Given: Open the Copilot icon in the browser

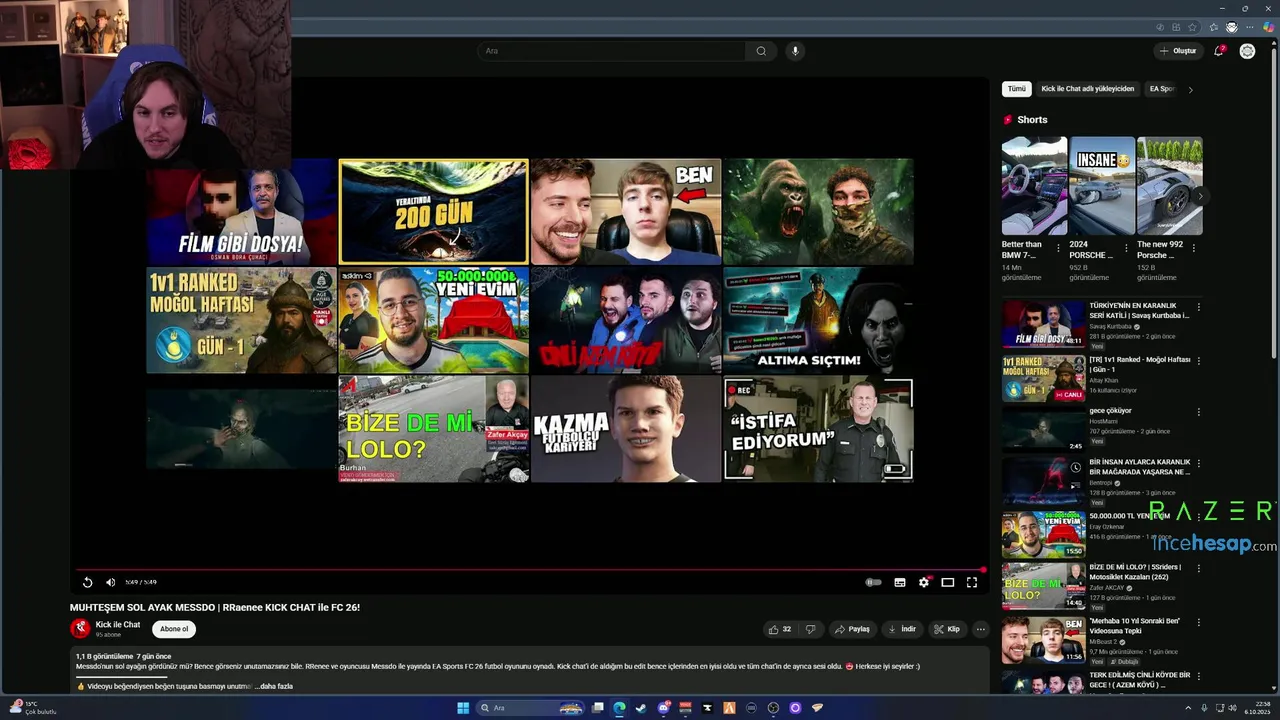Looking at the screenshot, I should (x=1269, y=27).
